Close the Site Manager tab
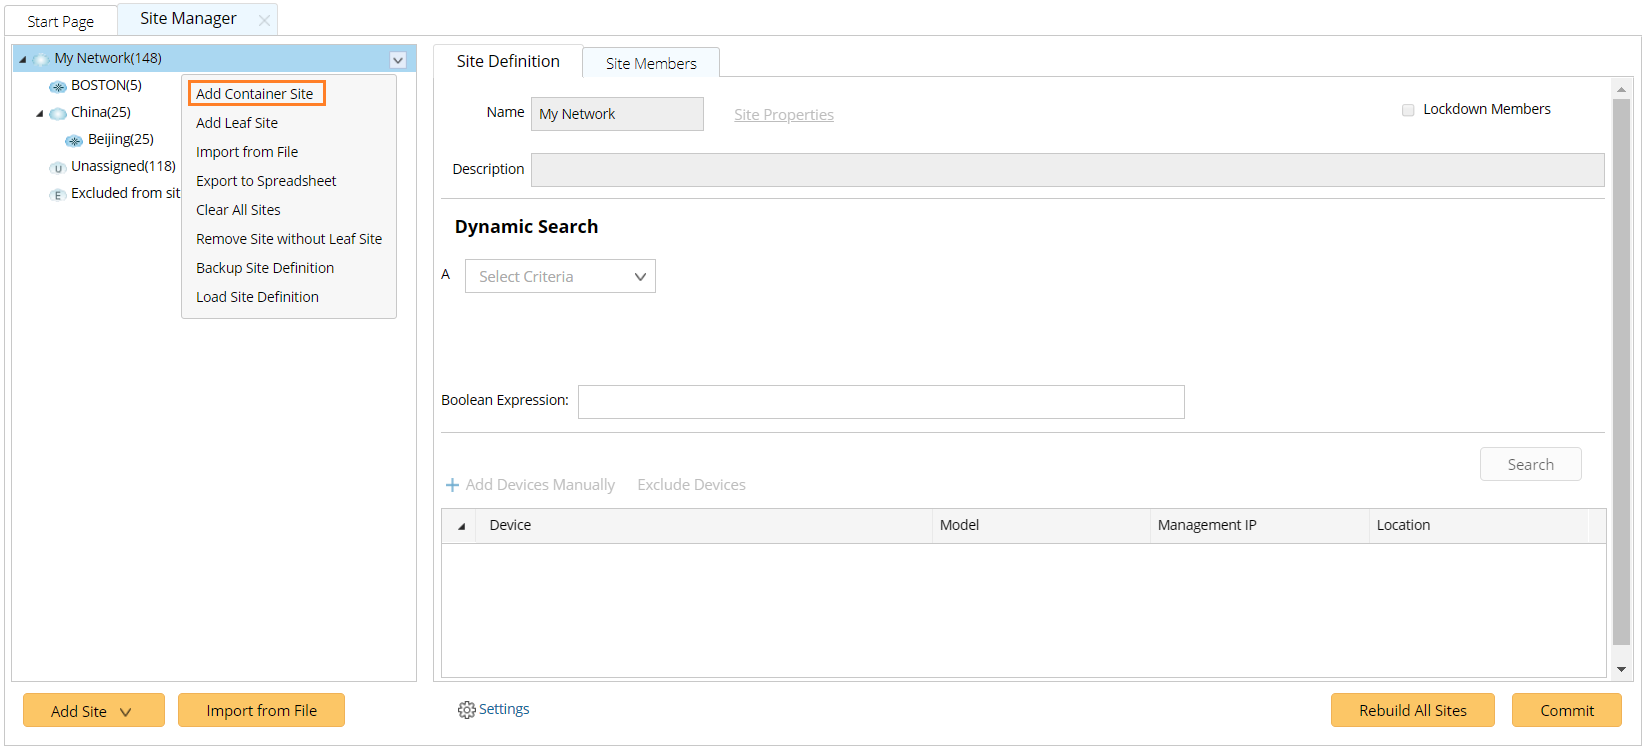 click(264, 20)
